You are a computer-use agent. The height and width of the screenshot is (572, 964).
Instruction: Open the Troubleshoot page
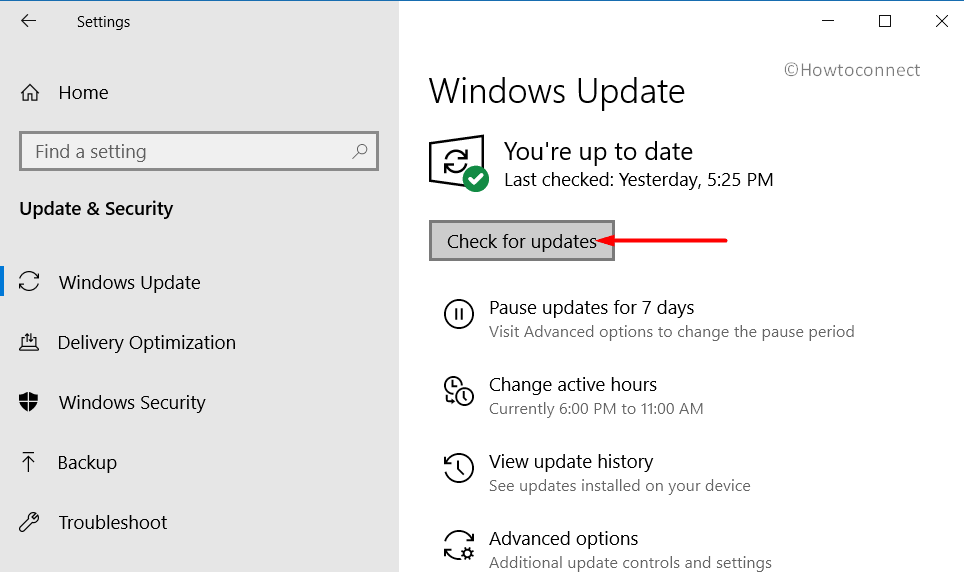click(113, 523)
